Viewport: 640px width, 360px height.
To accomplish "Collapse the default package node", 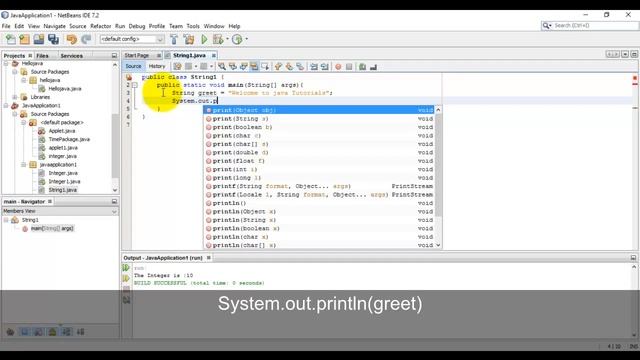I will click(24, 122).
